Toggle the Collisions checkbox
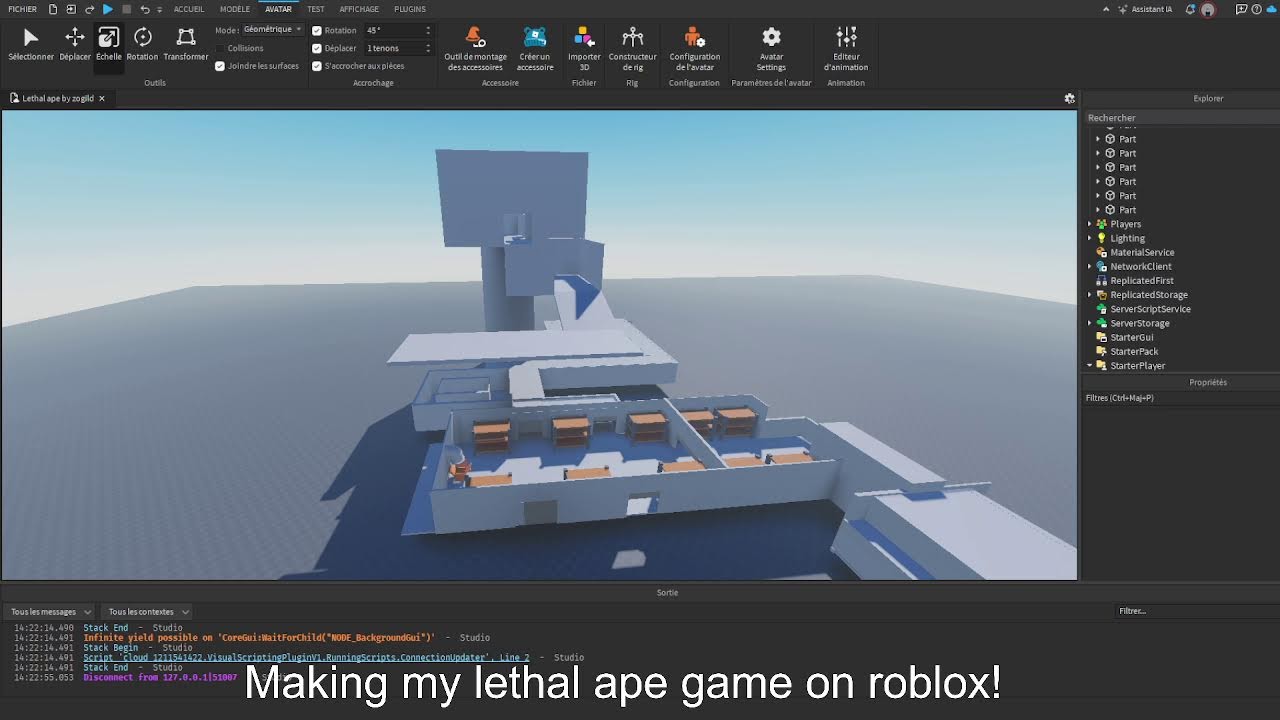Screen dimensions: 1280x720 [220, 48]
